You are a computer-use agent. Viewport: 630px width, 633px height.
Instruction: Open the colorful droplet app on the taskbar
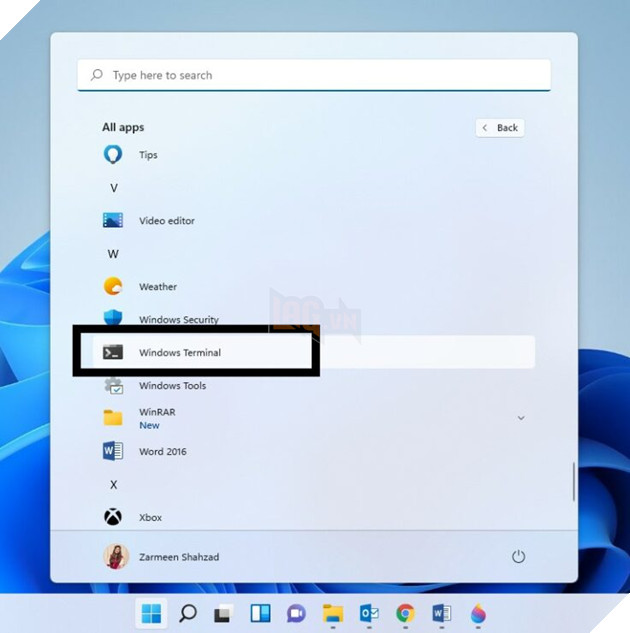point(478,614)
